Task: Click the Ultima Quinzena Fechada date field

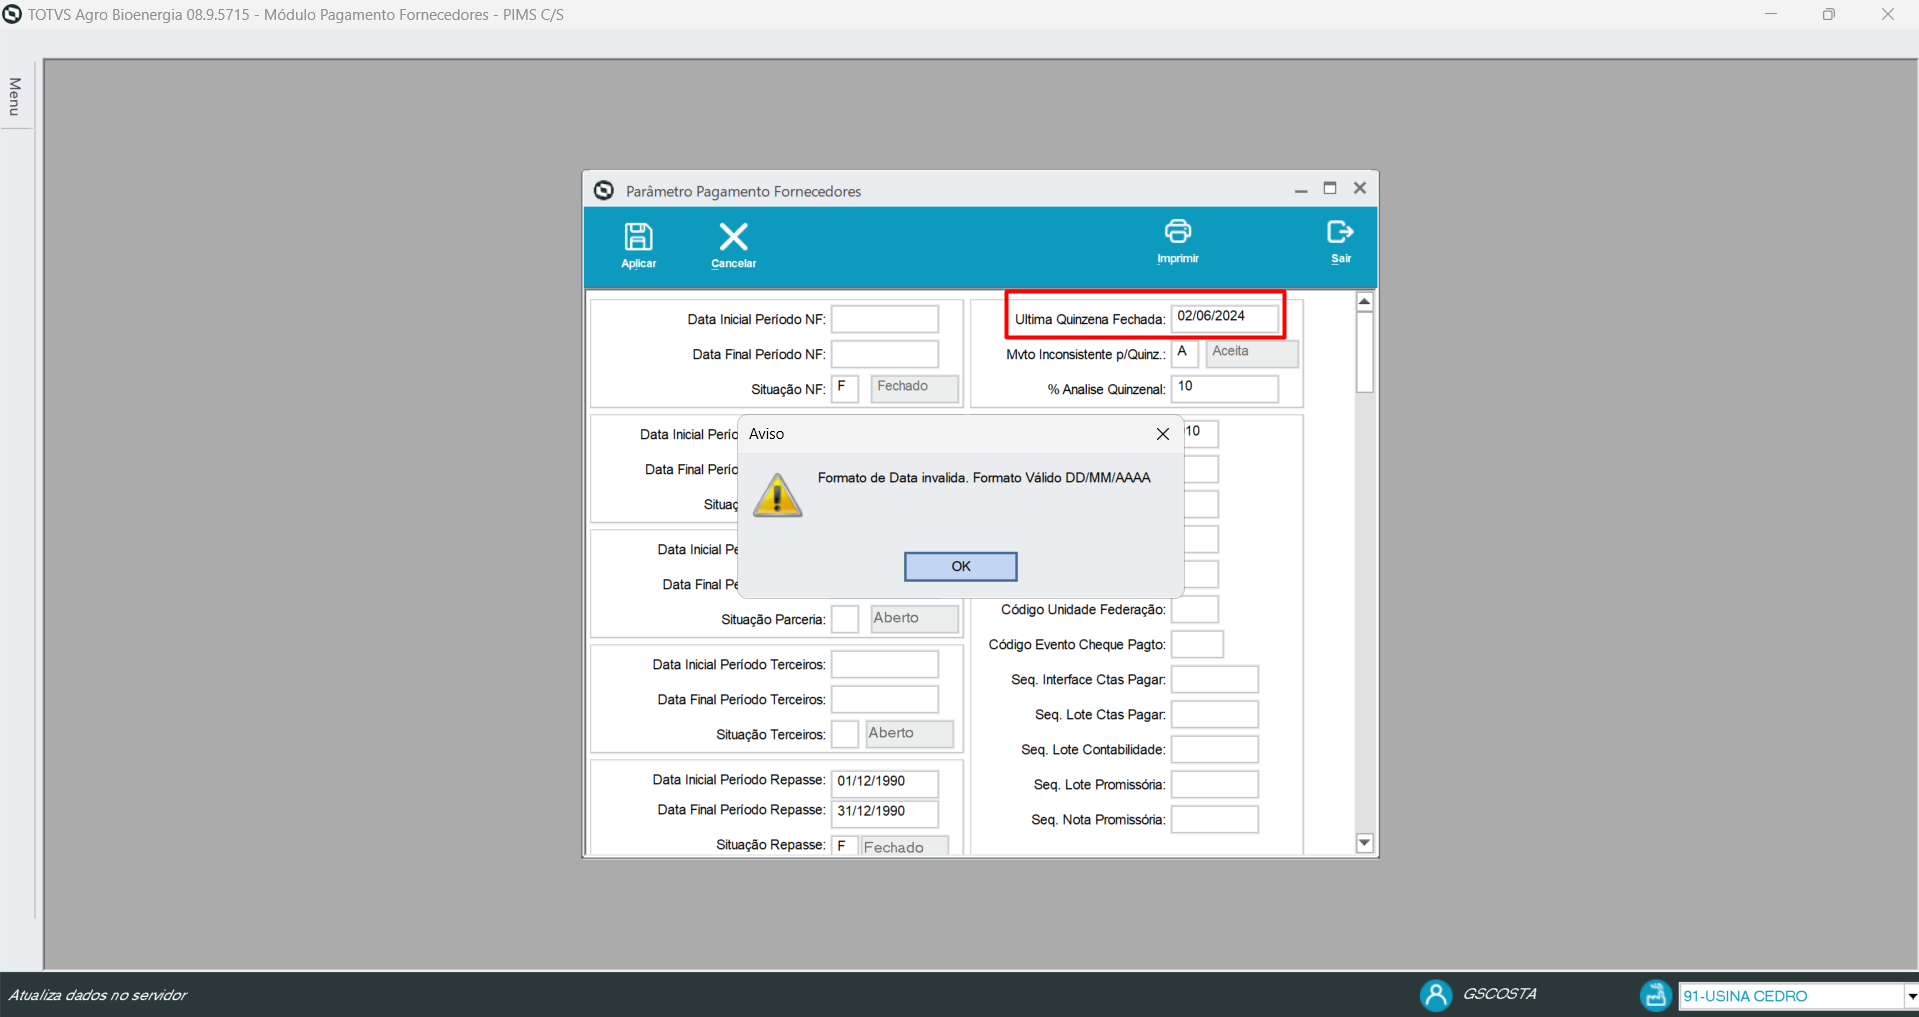Action: pyautogui.click(x=1224, y=317)
